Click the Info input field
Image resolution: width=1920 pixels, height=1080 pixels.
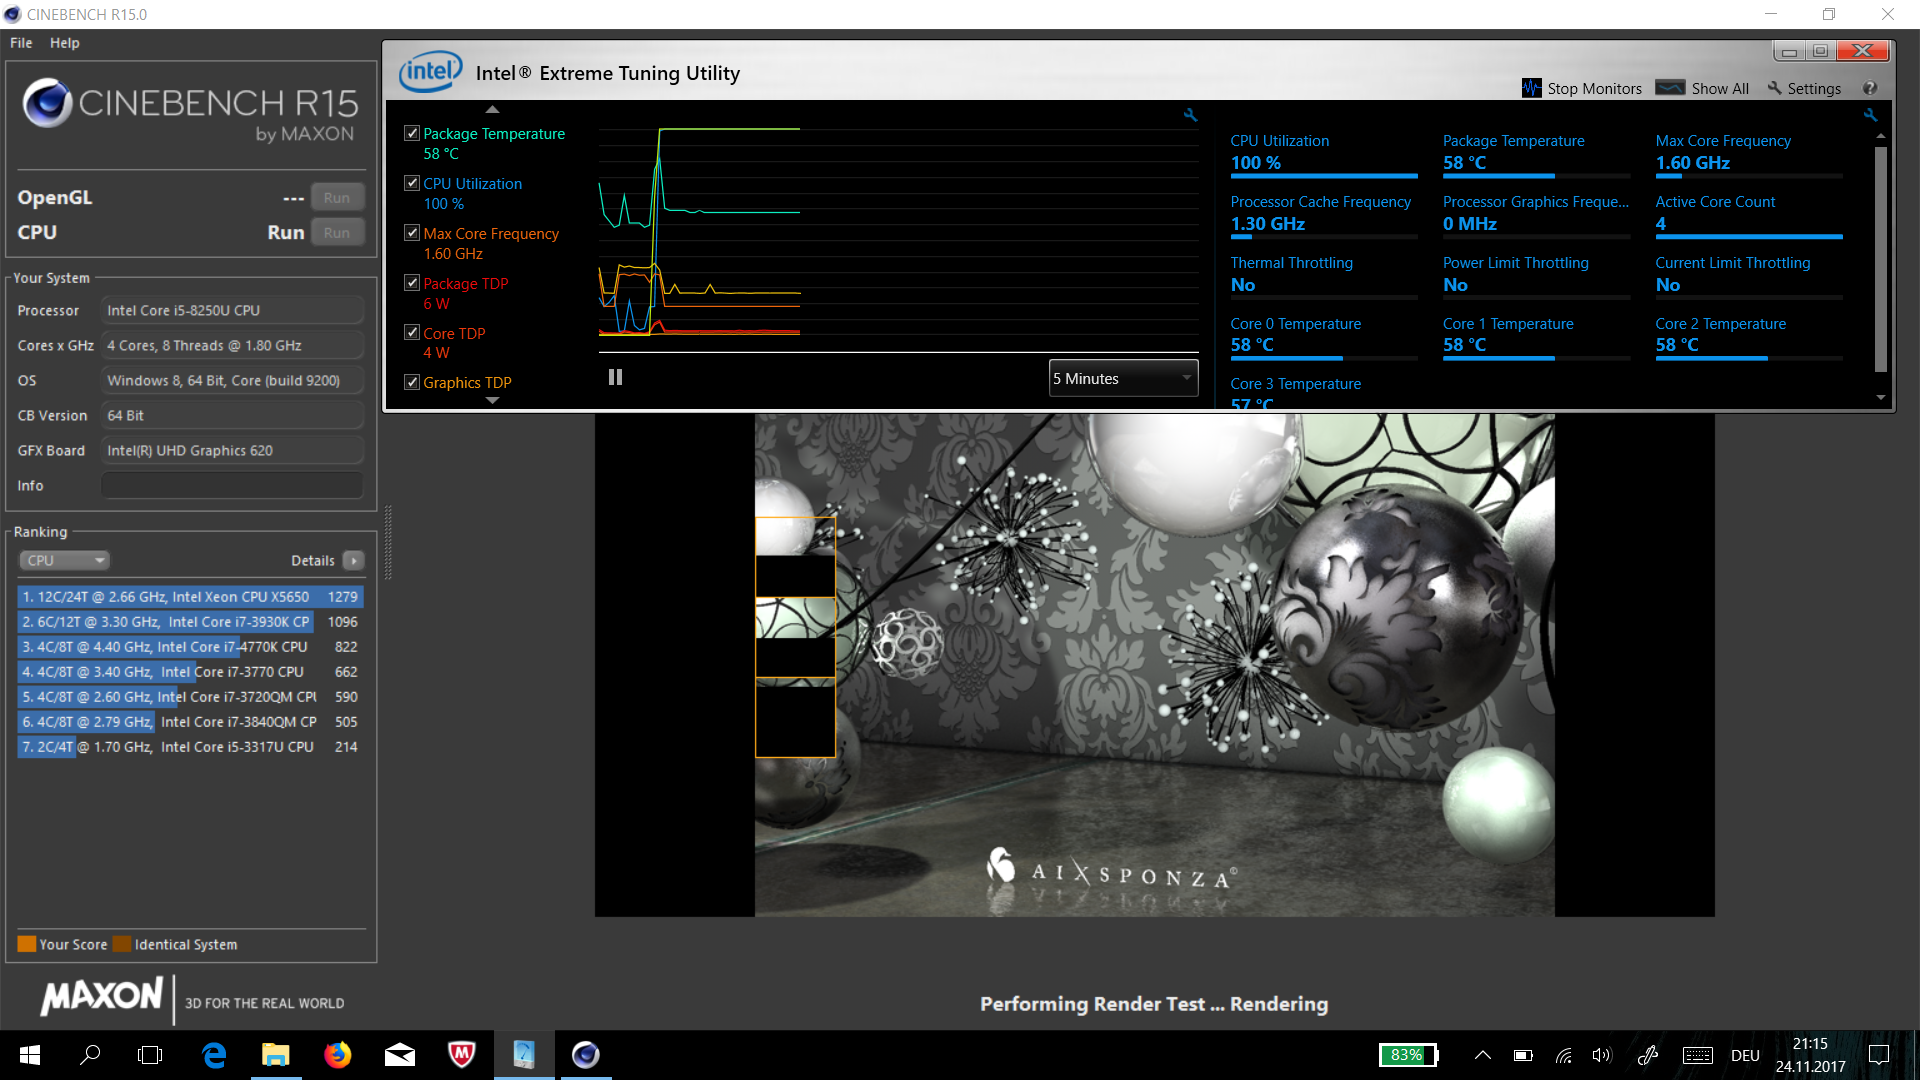(x=232, y=485)
